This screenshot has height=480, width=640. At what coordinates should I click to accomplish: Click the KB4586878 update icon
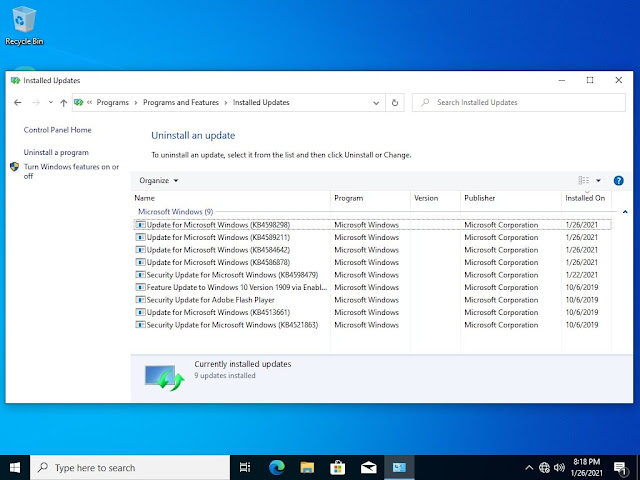pyautogui.click(x=140, y=262)
